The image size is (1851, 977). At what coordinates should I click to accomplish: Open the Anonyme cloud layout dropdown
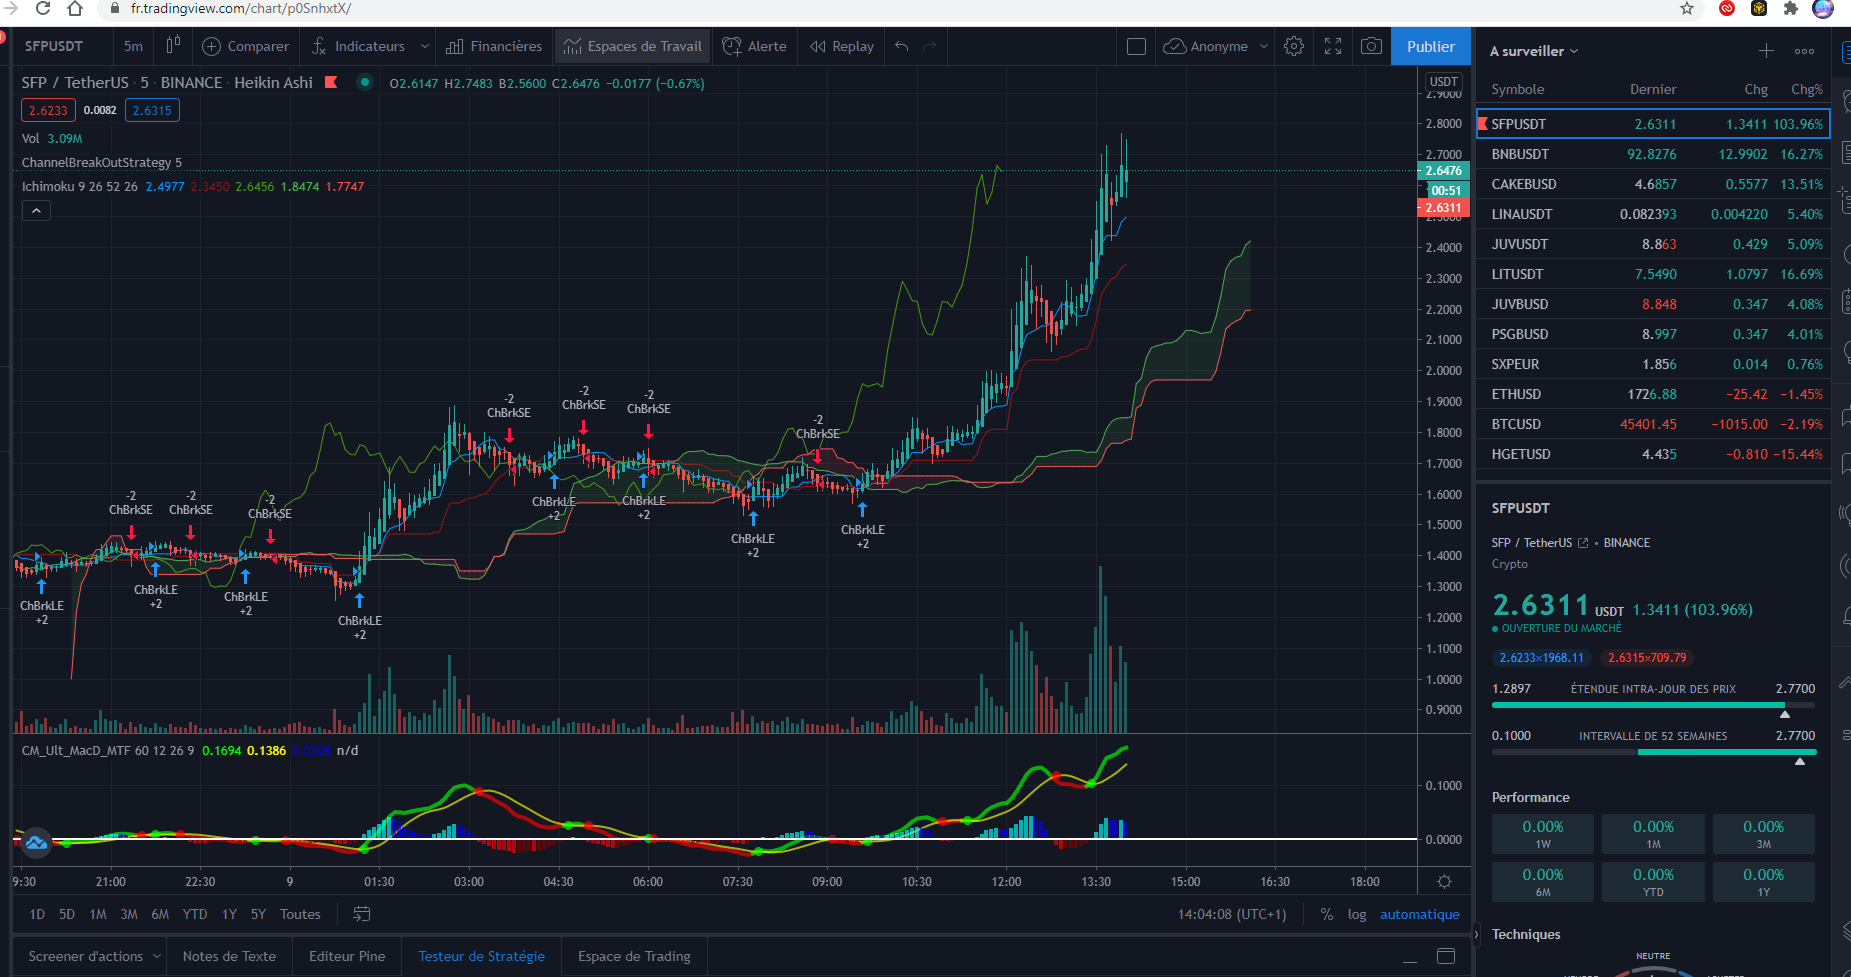(1216, 46)
